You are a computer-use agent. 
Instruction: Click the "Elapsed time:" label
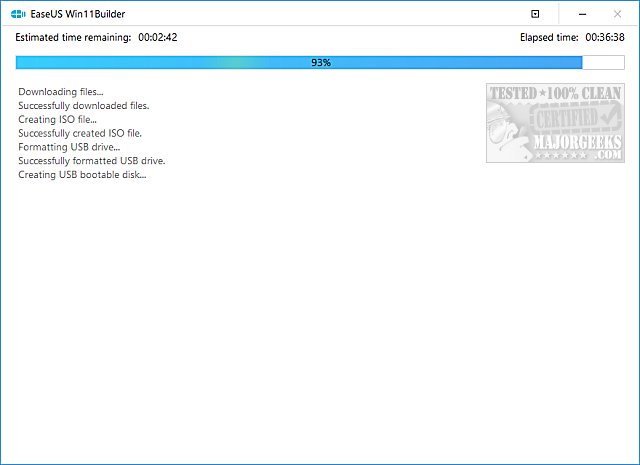(x=549, y=38)
